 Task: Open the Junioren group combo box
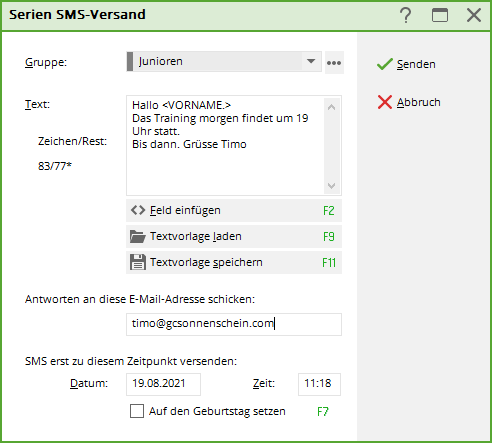pyautogui.click(x=224, y=61)
